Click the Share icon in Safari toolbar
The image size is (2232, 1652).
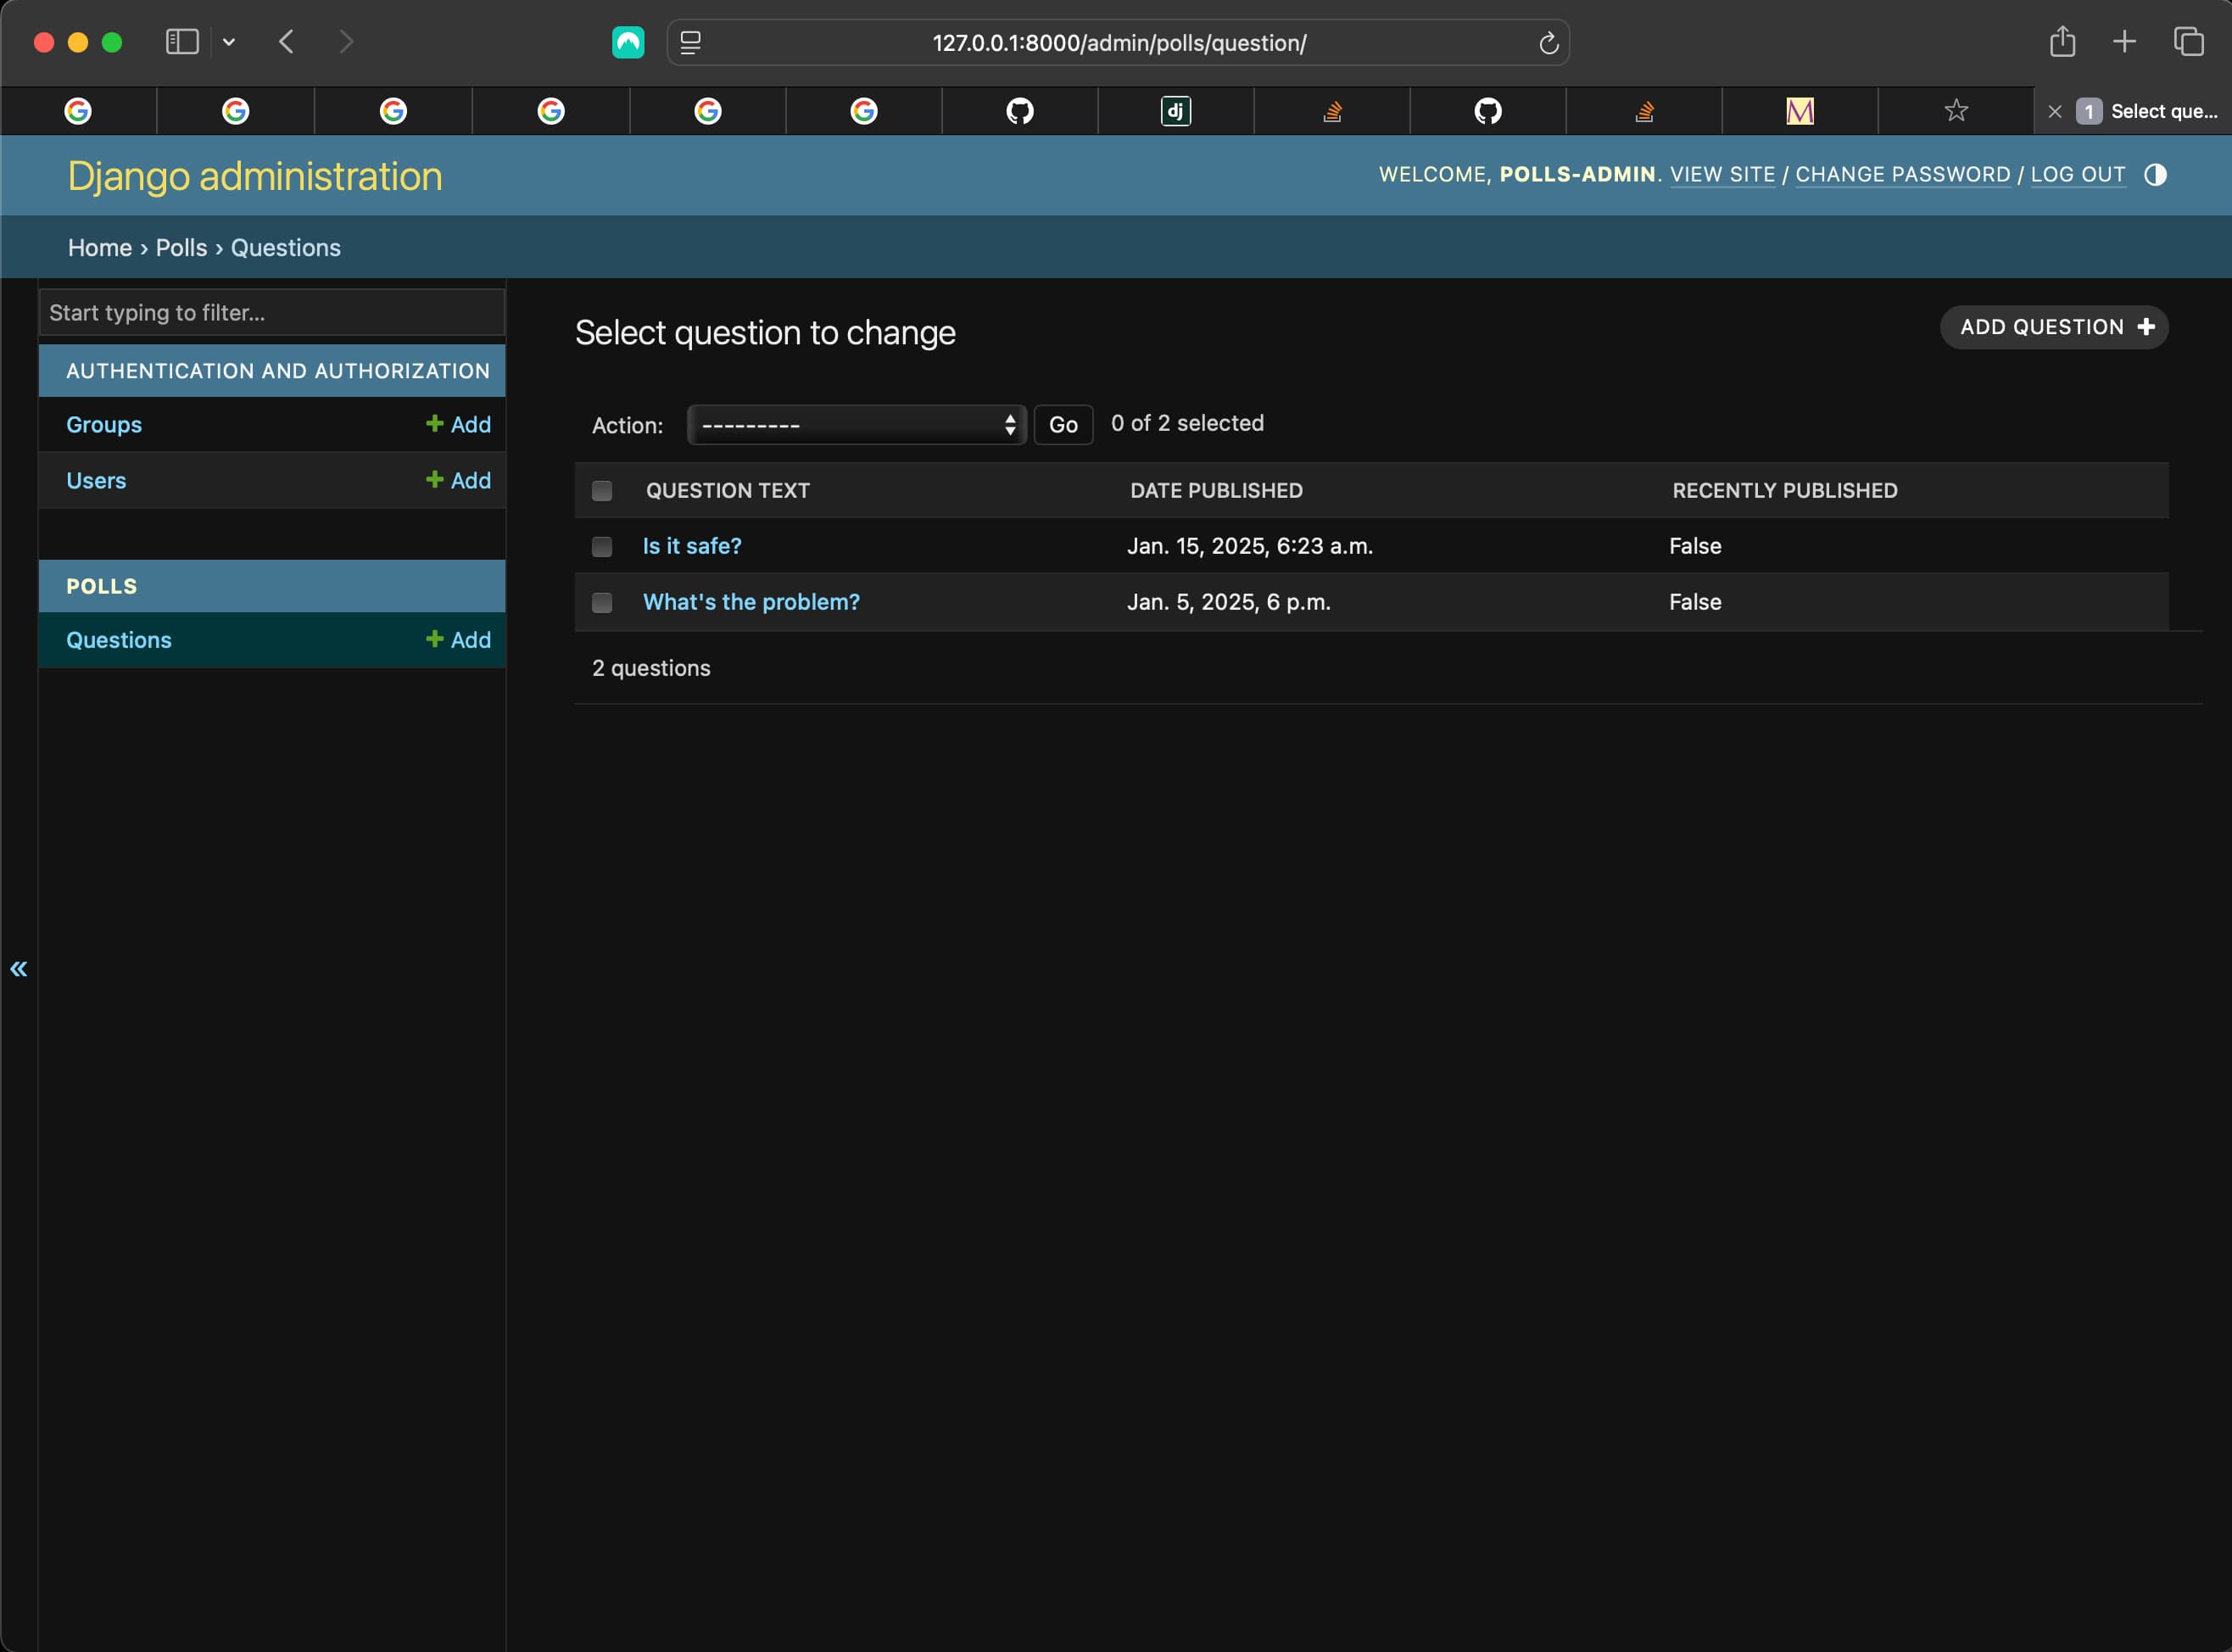click(2063, 42)
